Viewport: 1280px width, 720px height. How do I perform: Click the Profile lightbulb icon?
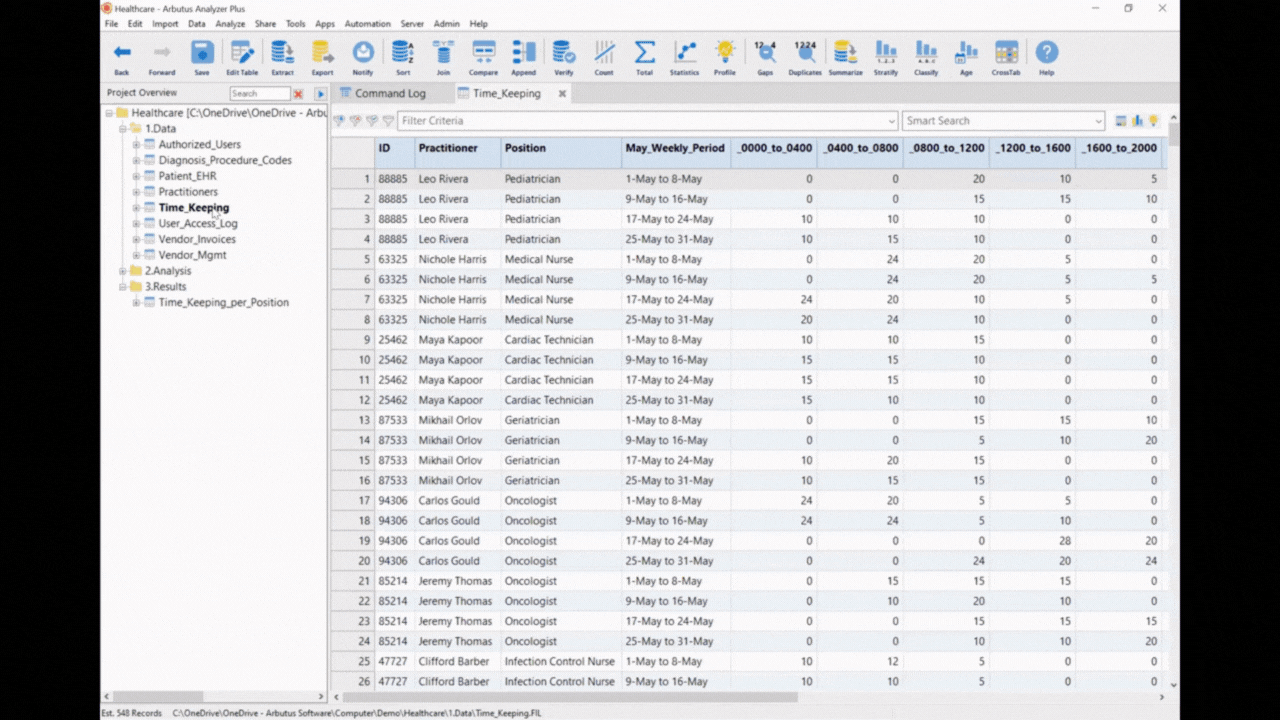pos(725,57)
